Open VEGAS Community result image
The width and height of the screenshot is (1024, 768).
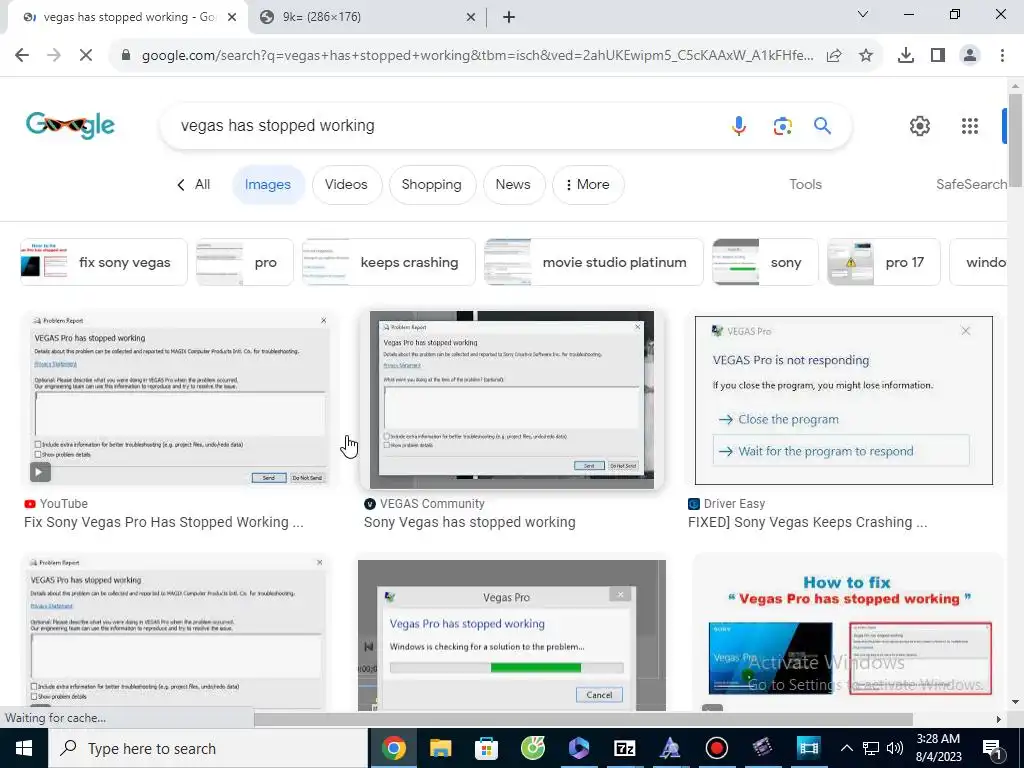pos(511,400)
